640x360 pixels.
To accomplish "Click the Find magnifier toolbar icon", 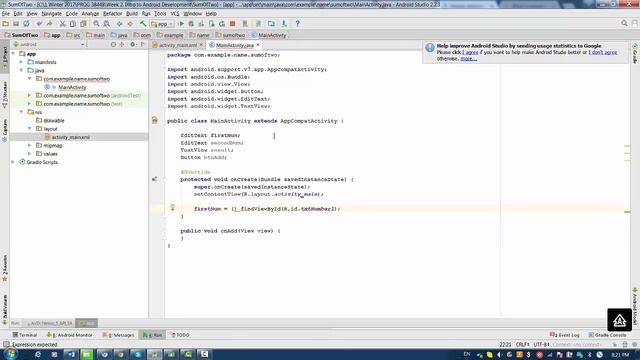I will (96, 24).
